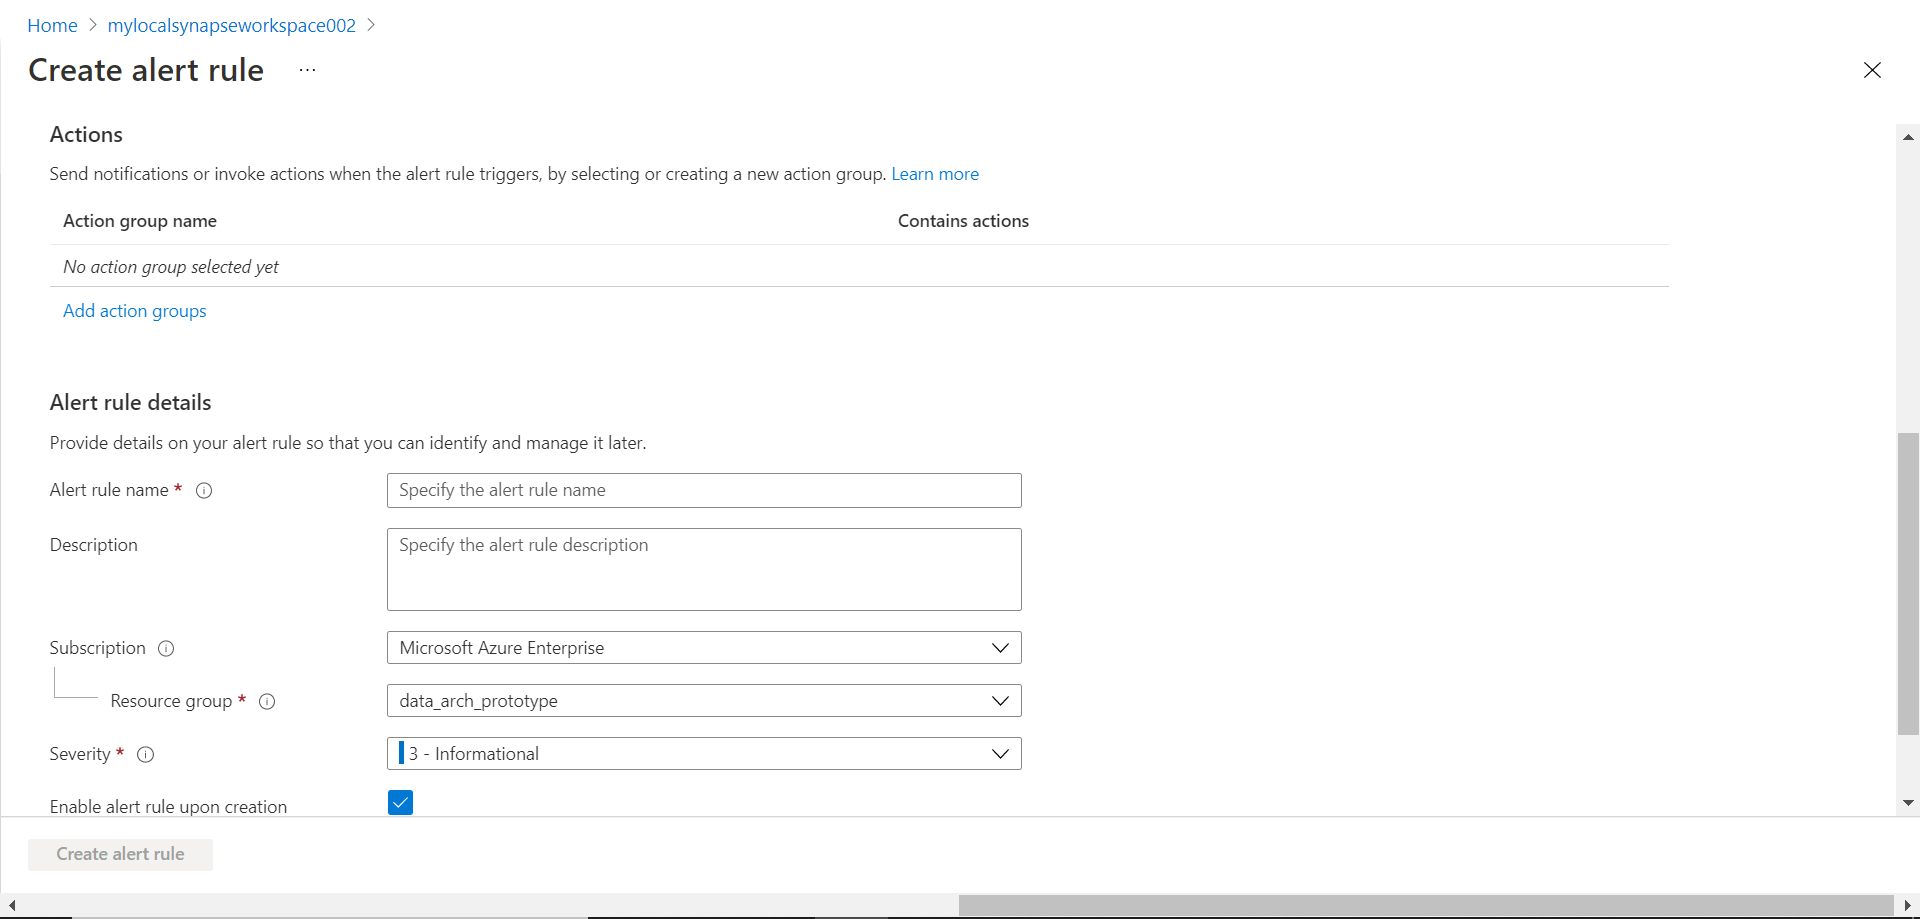
Task: Open the Learn more link
Action: pyautogui.click(x=935, y=174)
